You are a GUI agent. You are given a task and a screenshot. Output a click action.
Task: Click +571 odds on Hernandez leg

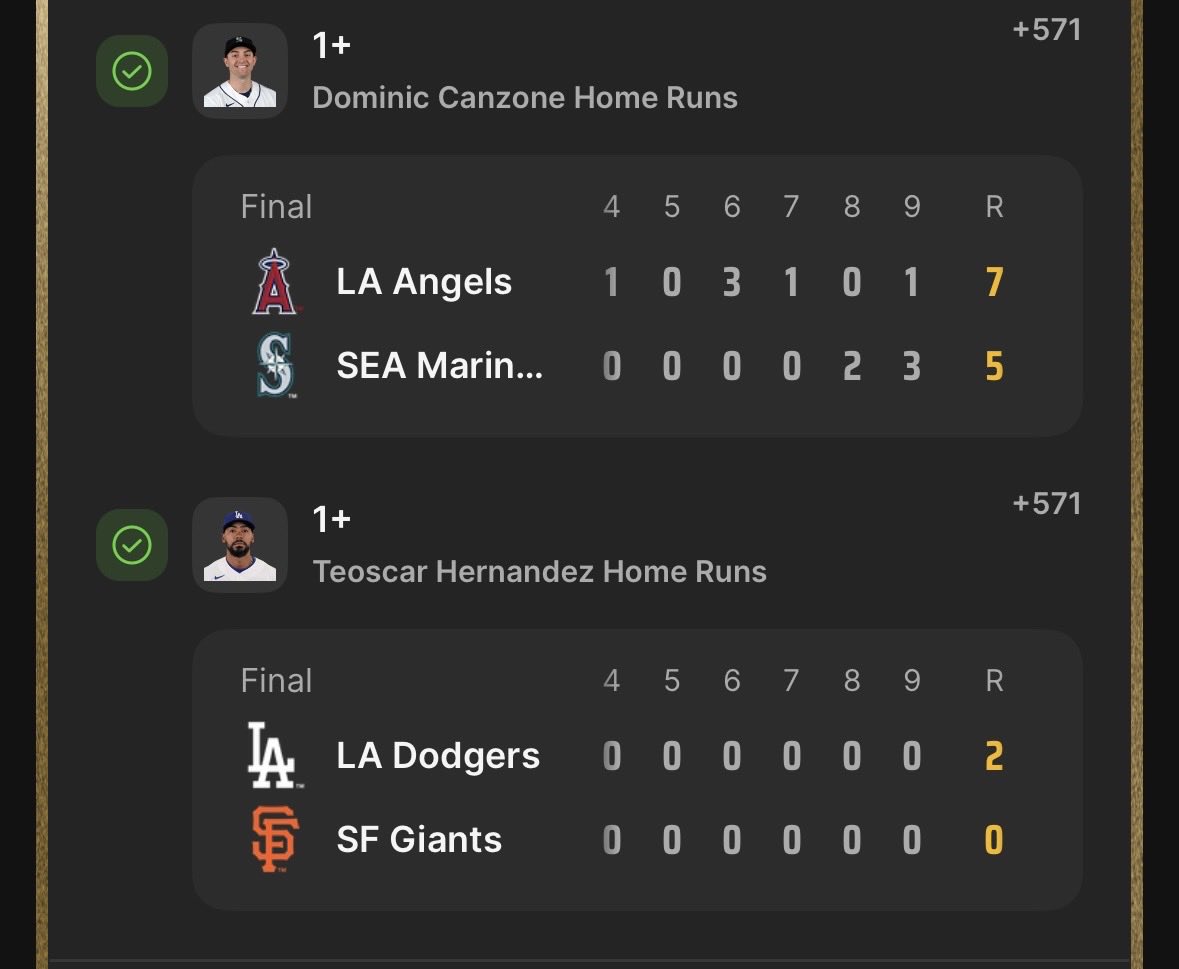tap(1047, 504)
